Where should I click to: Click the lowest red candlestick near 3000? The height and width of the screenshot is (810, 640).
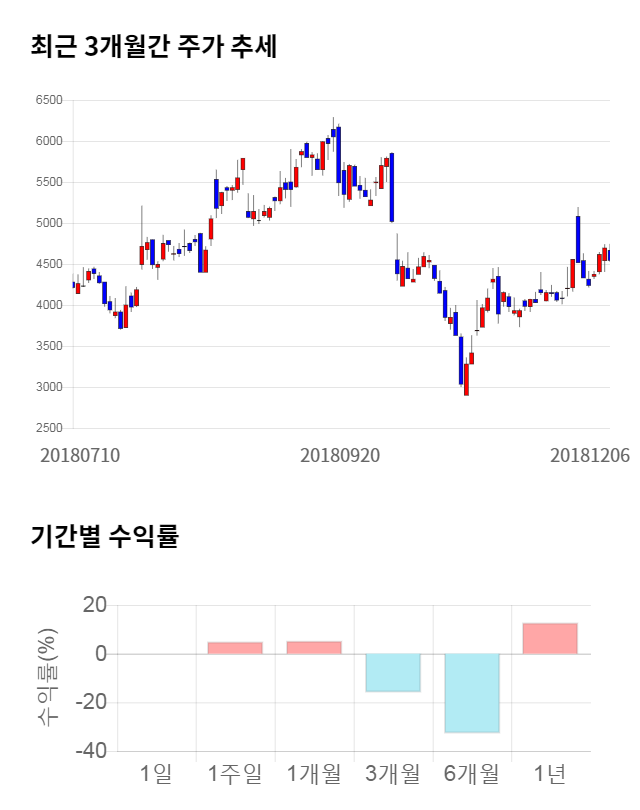coord(466,378)
